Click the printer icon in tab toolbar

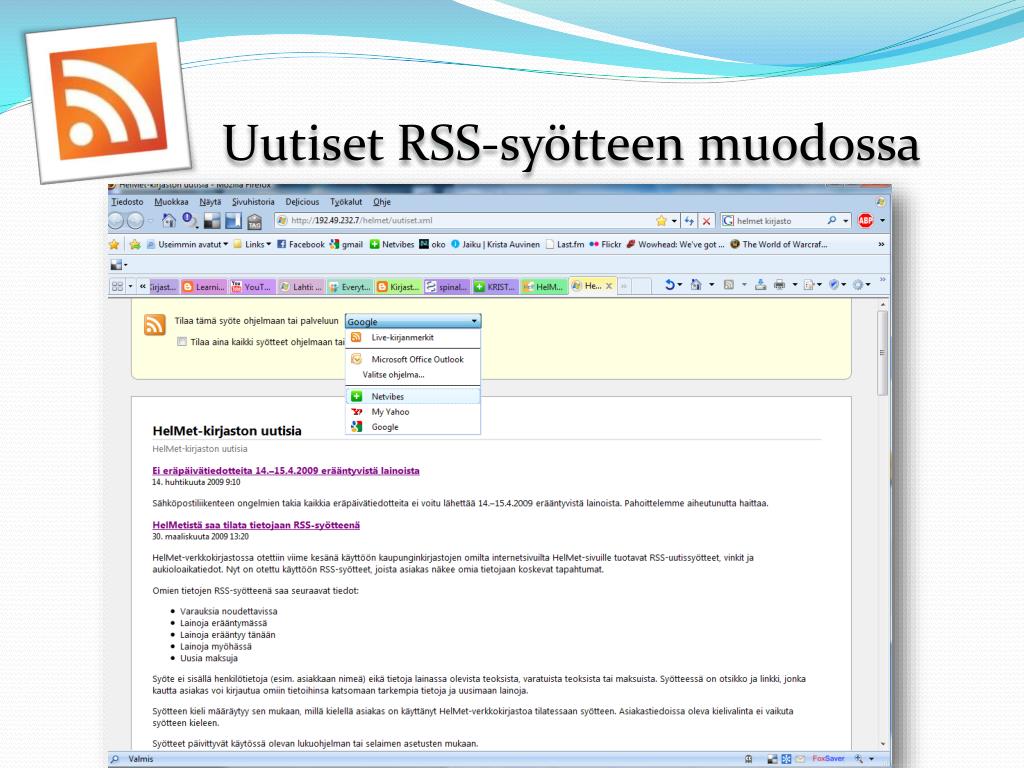pyautogui.click(x=779, y=285)
